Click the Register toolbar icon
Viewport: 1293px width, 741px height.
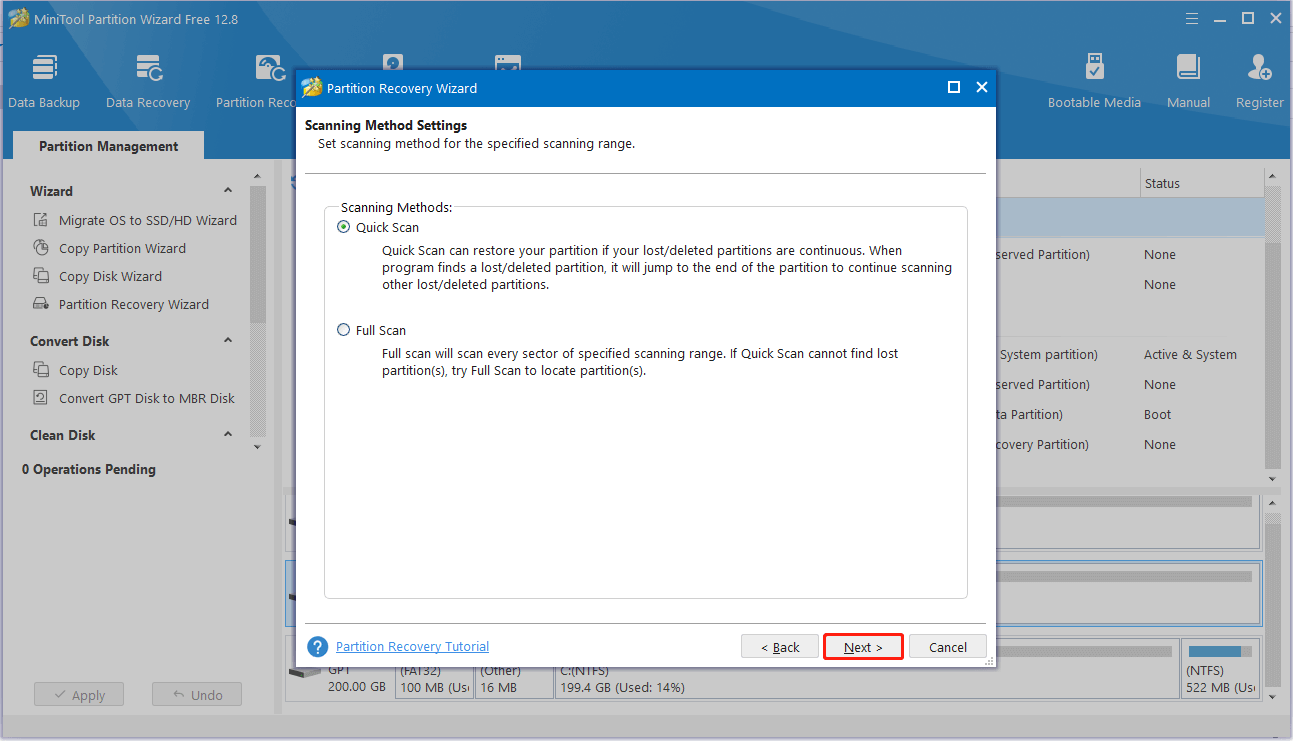1259,80
